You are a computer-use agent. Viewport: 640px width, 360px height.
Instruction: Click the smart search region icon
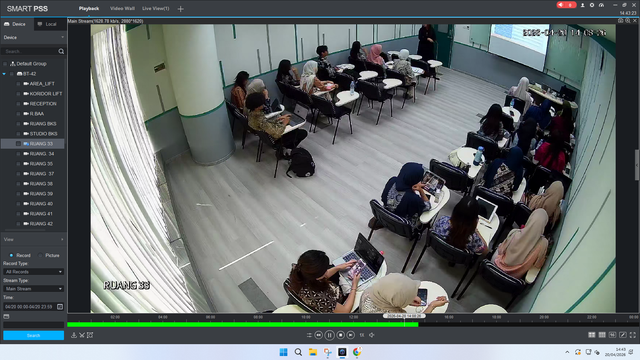pos(90,335)
